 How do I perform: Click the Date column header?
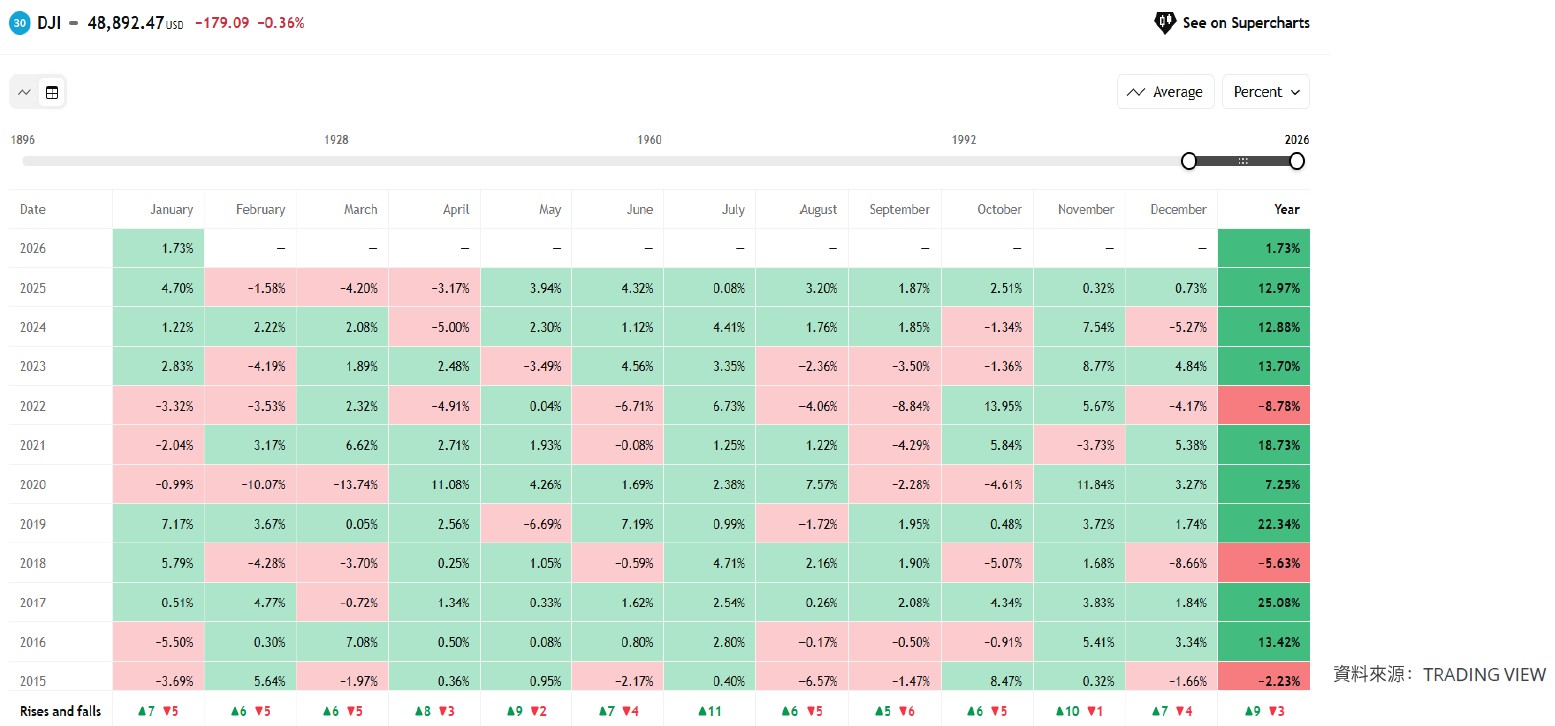pyautogui.click(x=33, y=209)
